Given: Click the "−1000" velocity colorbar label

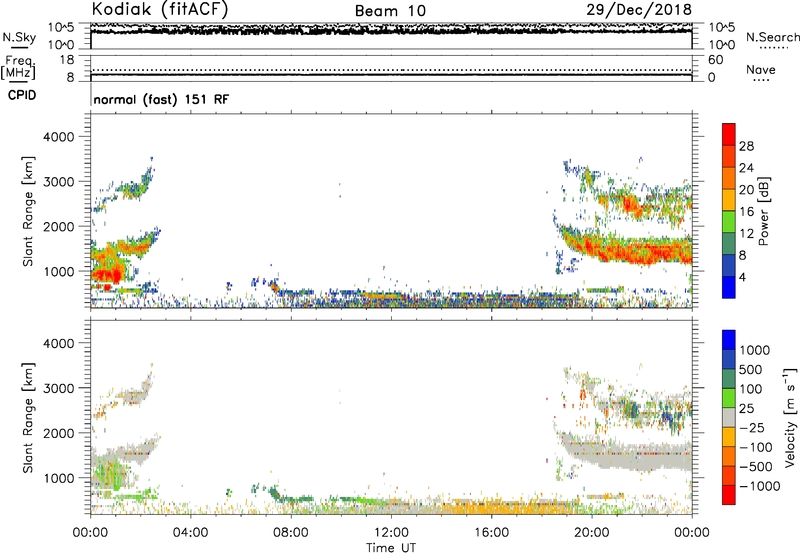Looking at the screenshot, I should click(760, 486).
